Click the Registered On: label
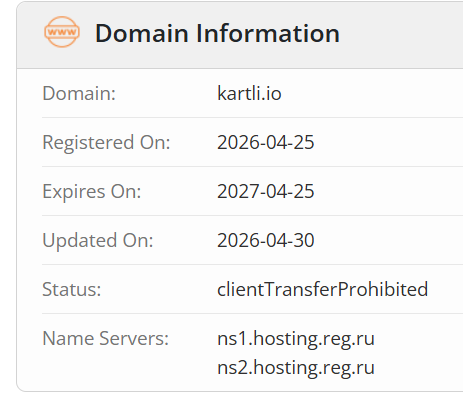 (x=106, y=142)
